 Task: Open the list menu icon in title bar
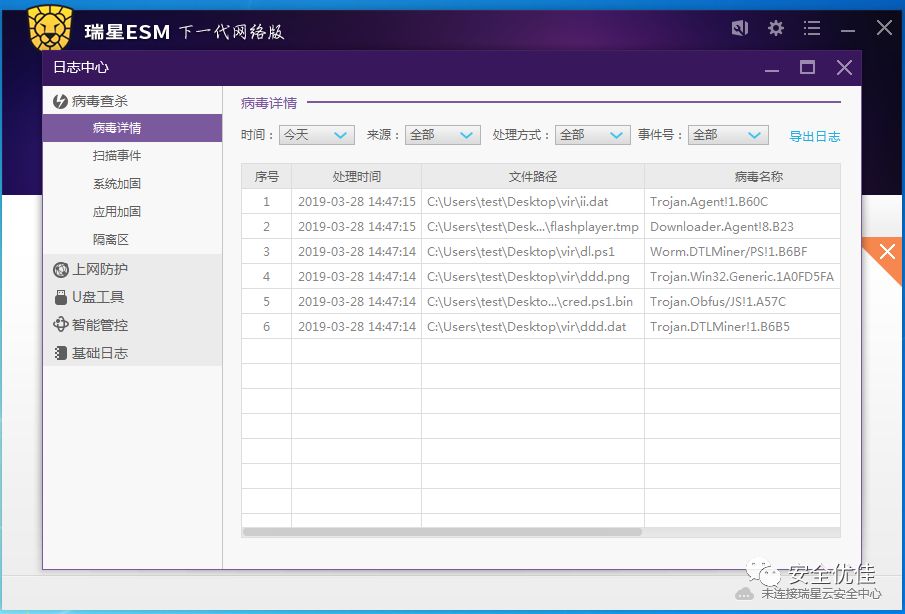(811, 28)
